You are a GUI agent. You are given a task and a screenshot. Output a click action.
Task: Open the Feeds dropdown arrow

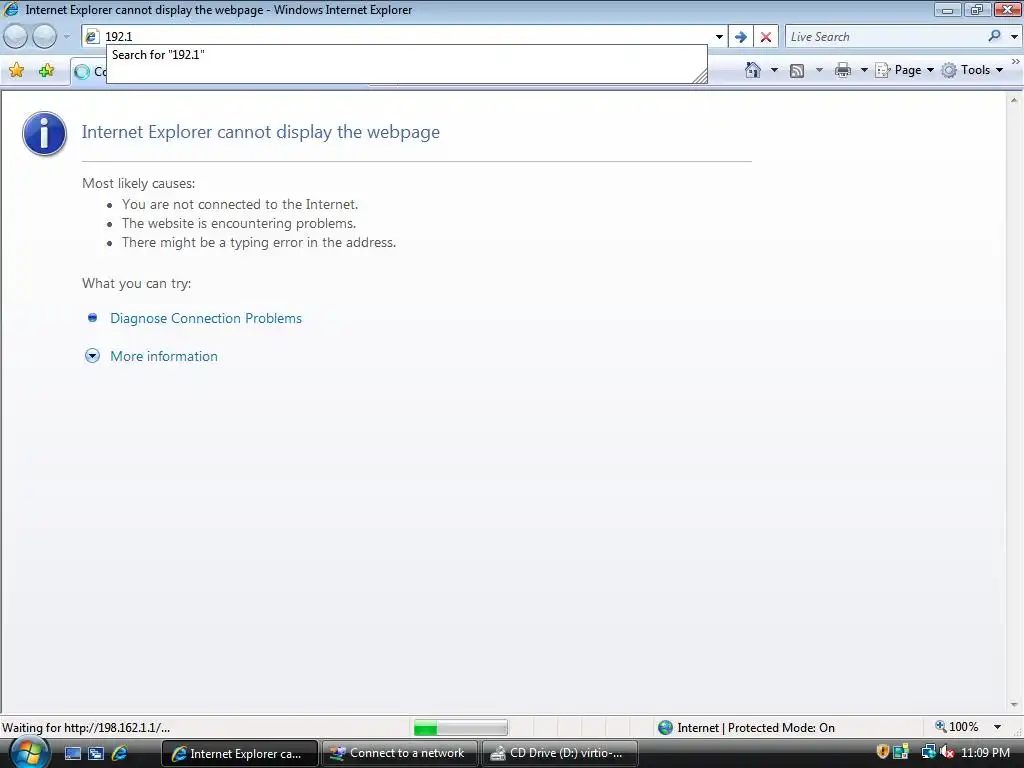[819, 70]
